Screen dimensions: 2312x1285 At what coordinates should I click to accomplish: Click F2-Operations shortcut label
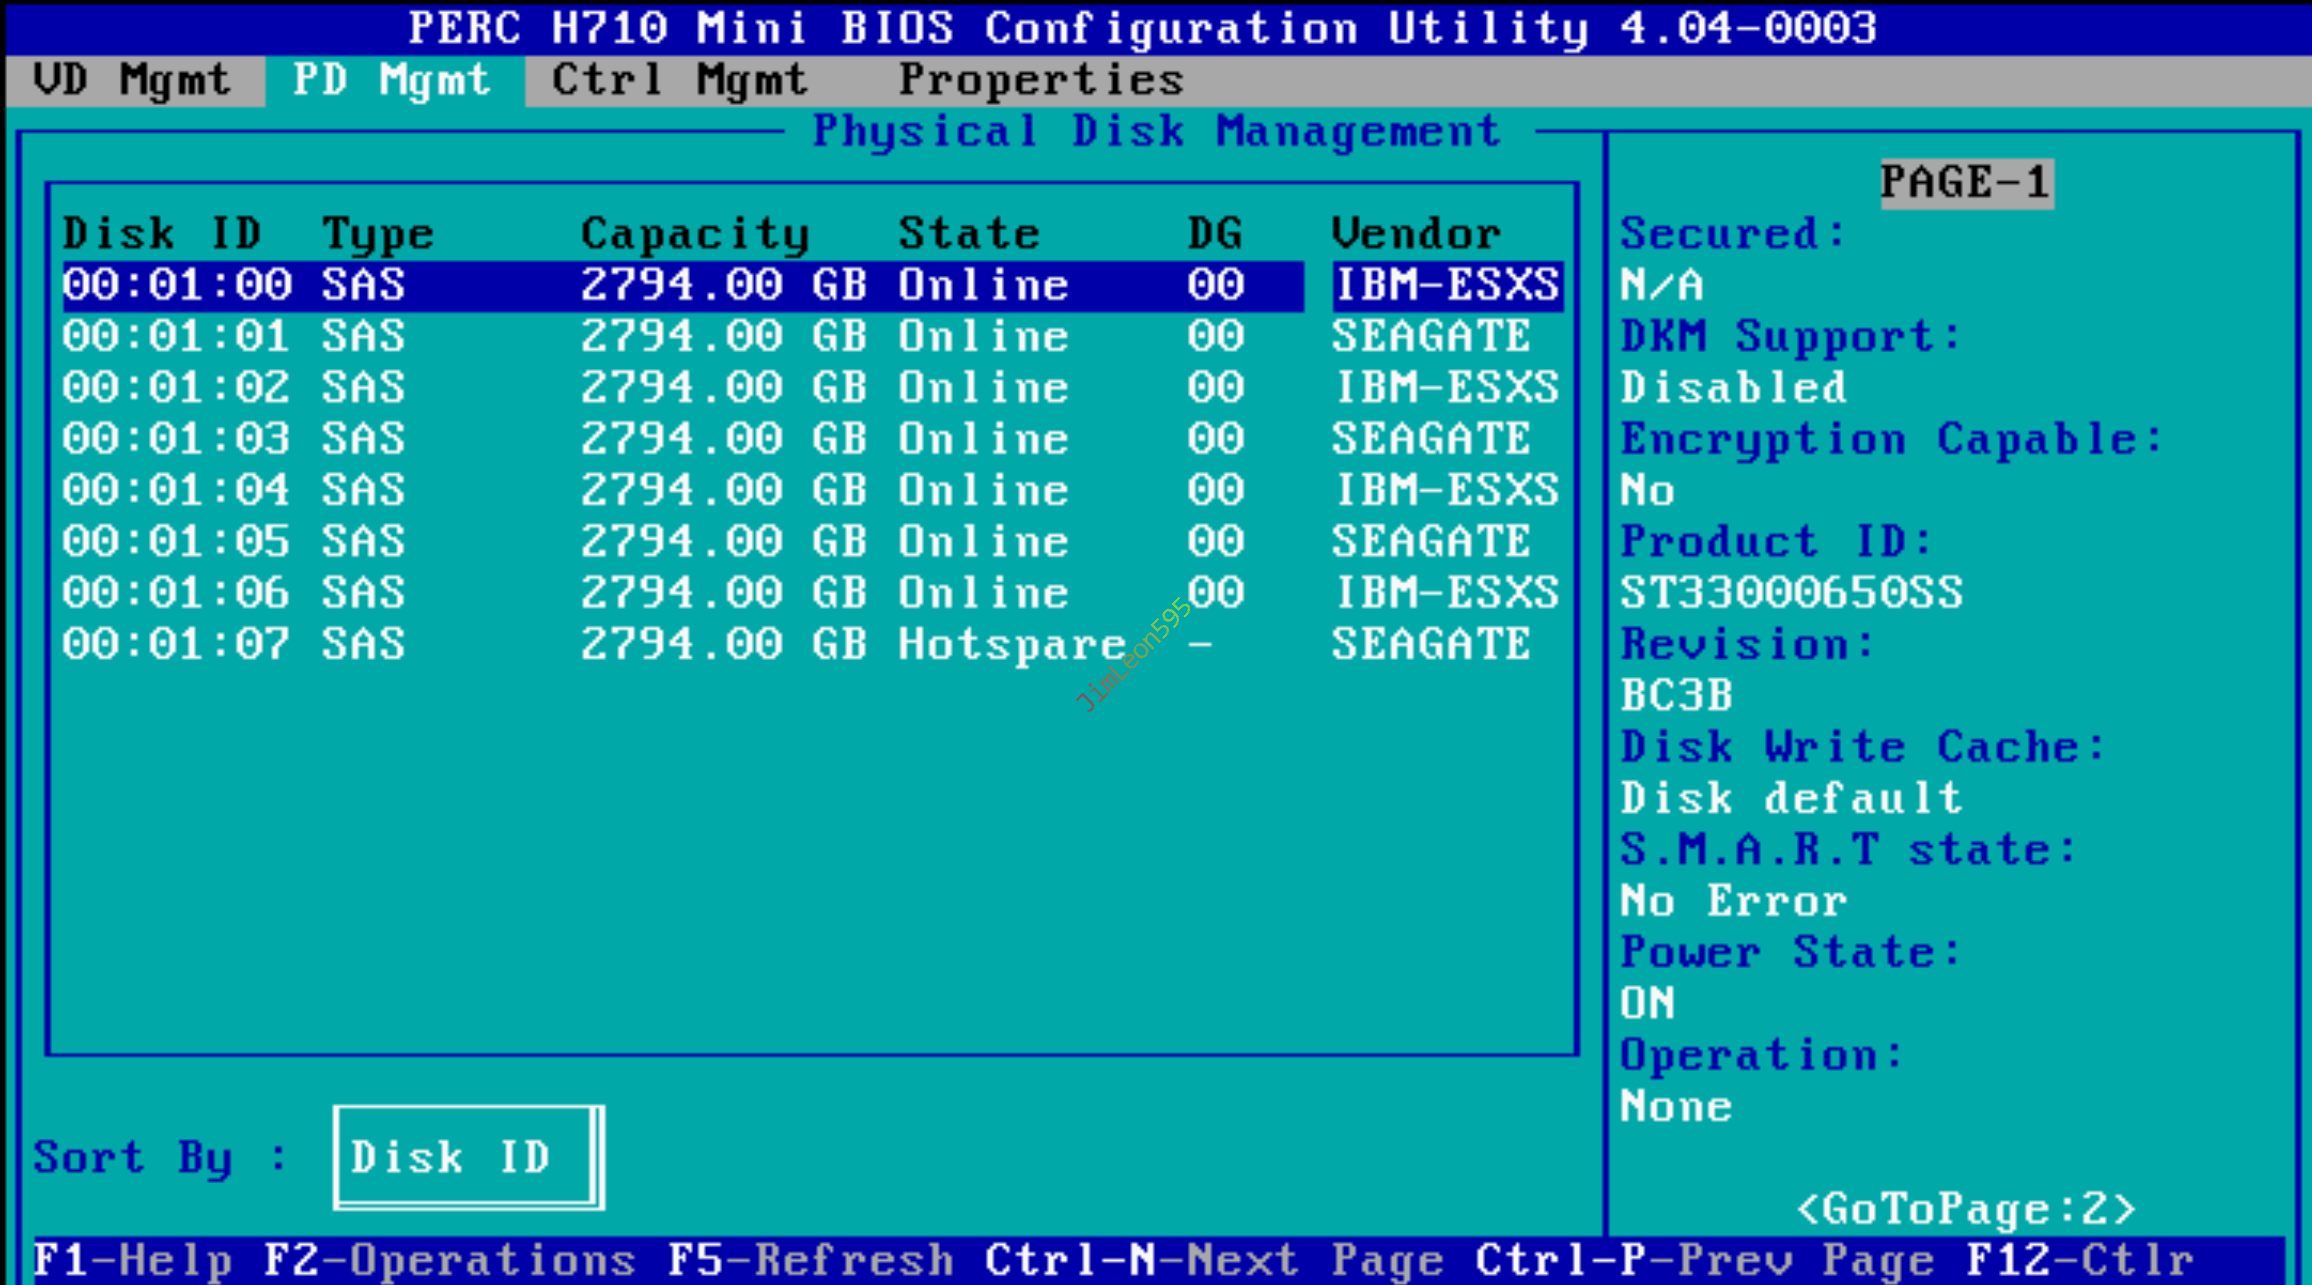(x=450, y=1260)
